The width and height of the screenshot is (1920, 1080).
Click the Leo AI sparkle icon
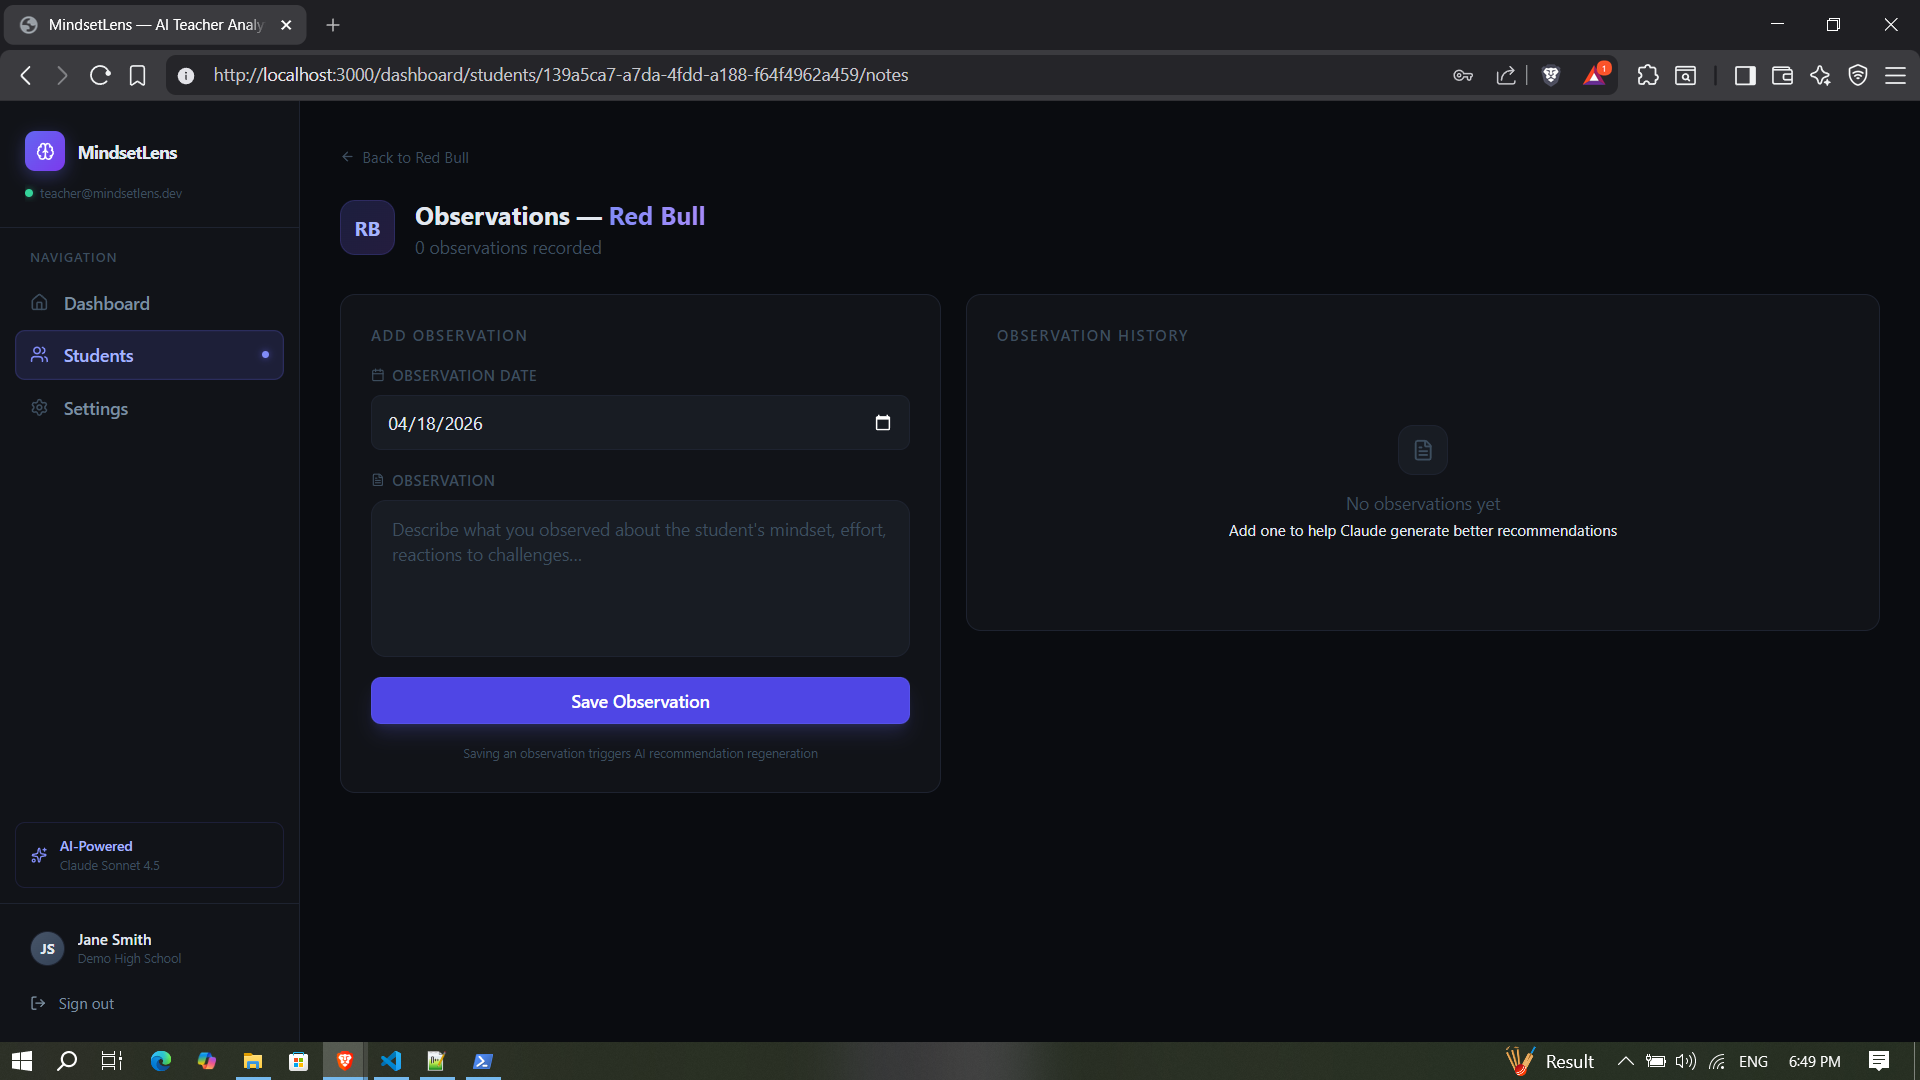pos(1820,75)
